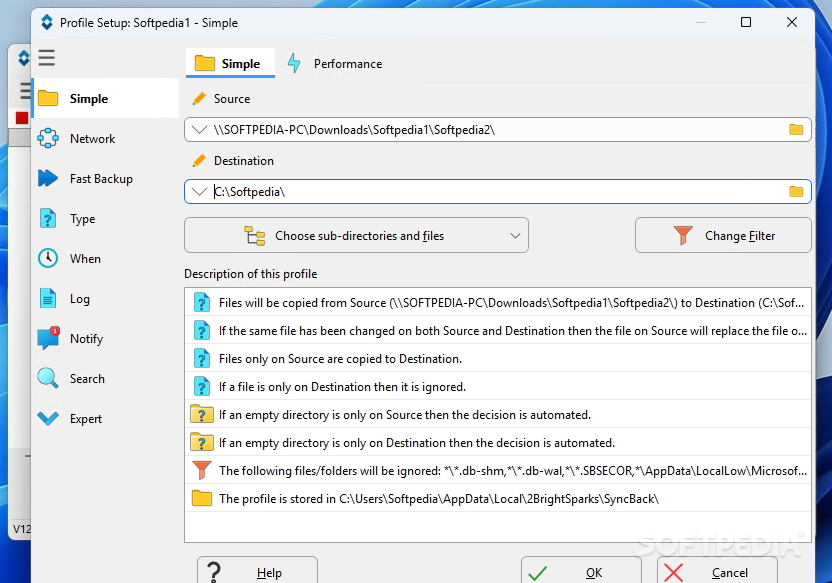Click the Log document icon
832x583 pixels.
click(x=48, y=298)
